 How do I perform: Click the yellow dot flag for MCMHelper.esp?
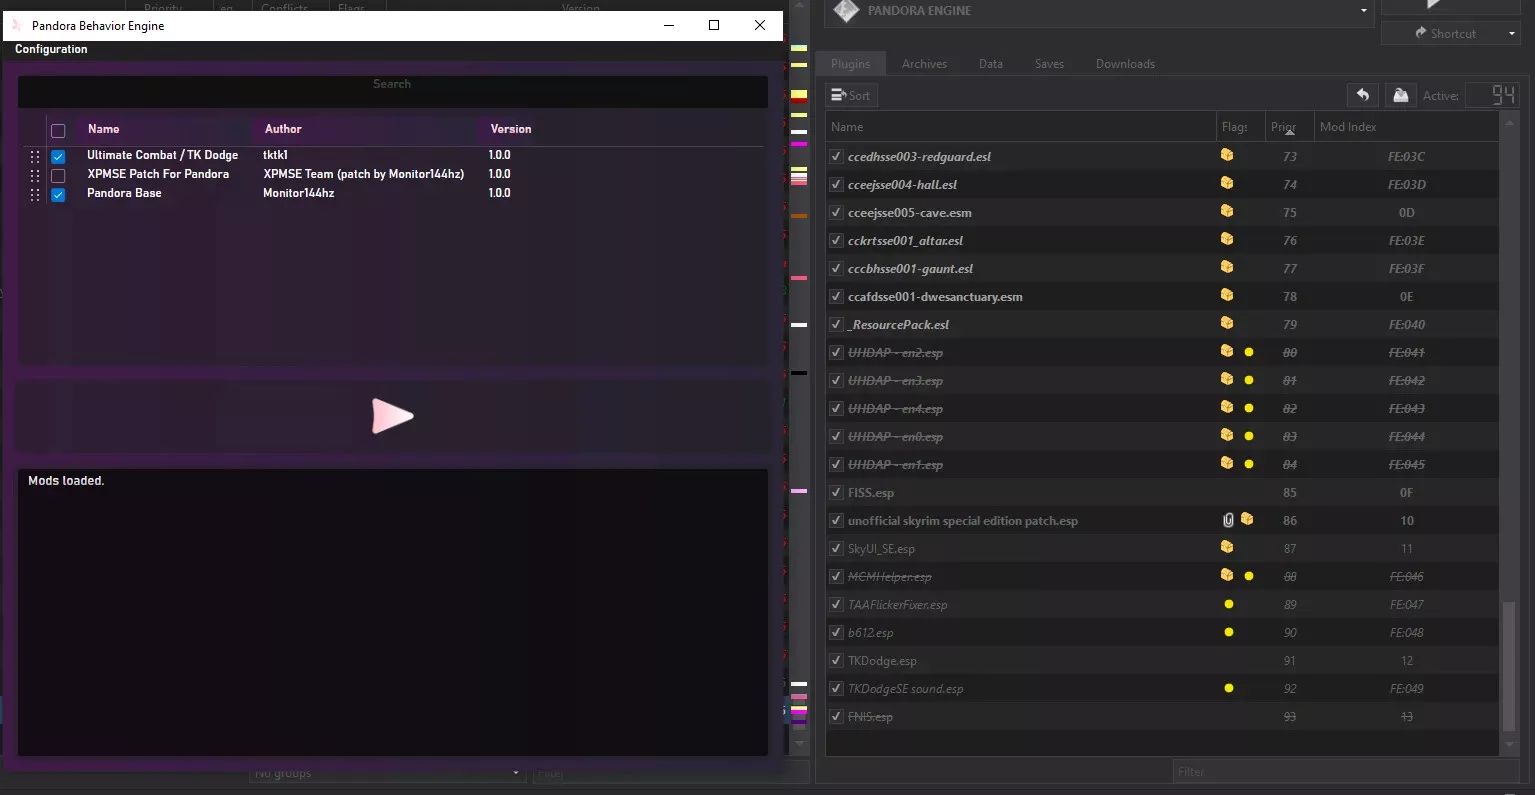click(x=1249, y=576)
